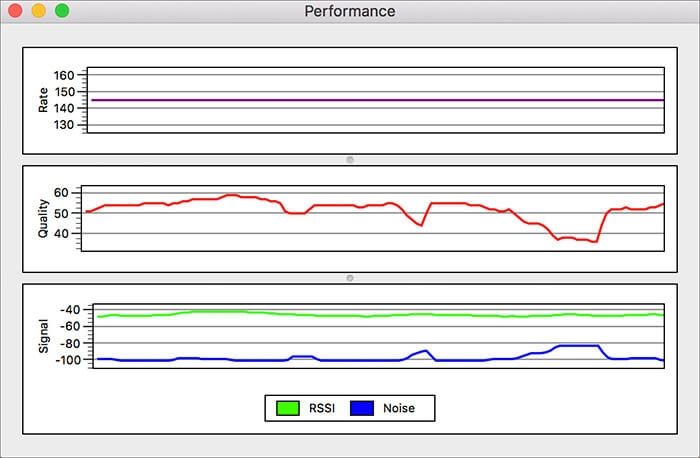Click the blue Noise legend swatch
The image size is (700, 458).
pyautogui.click(x=362, y=408)
